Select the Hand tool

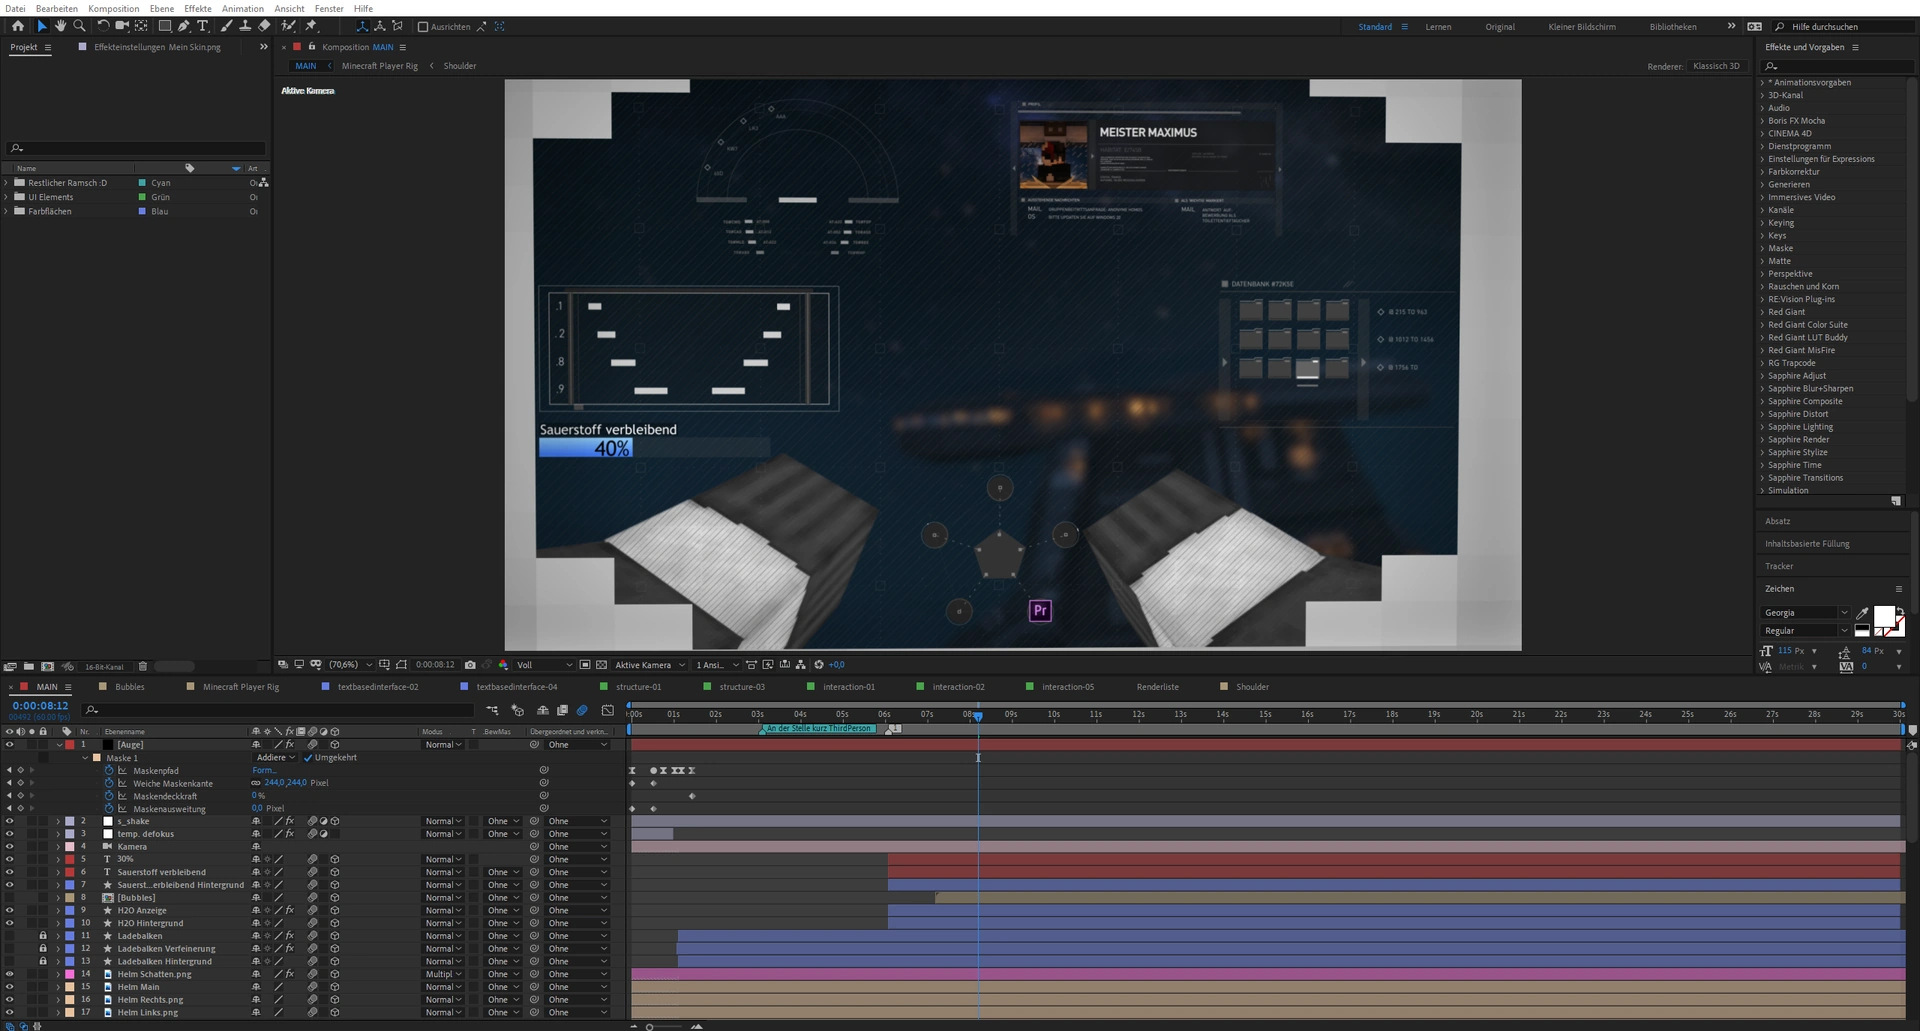(60, 26)
